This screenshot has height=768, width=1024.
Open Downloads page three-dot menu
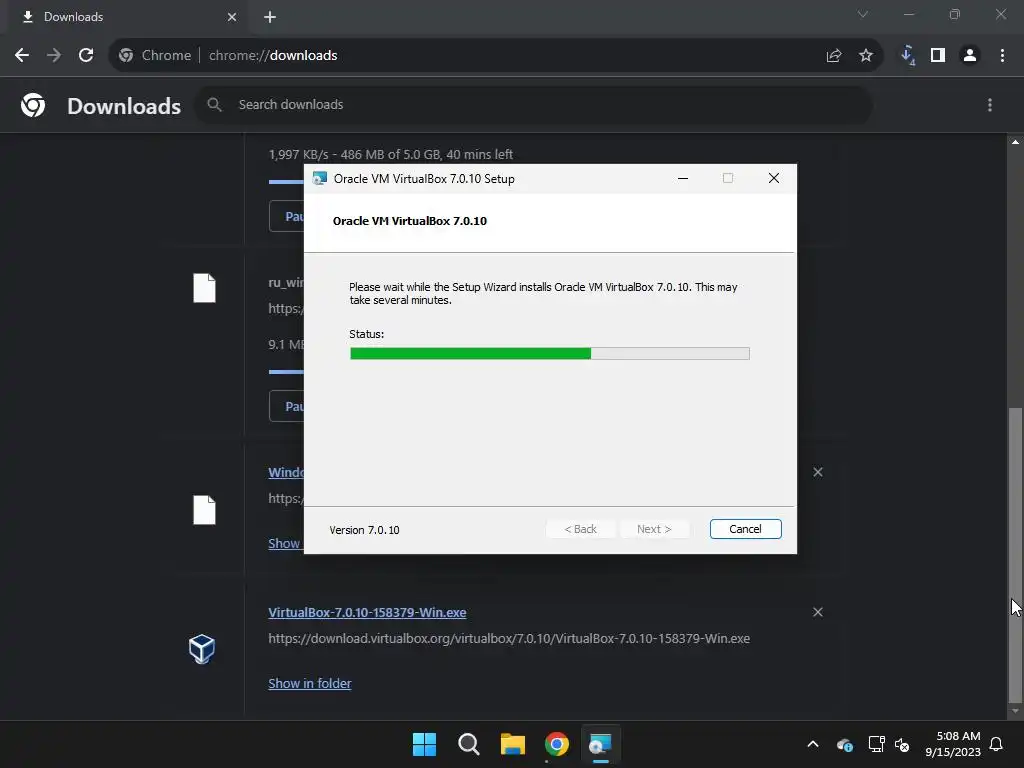point(990,105)
